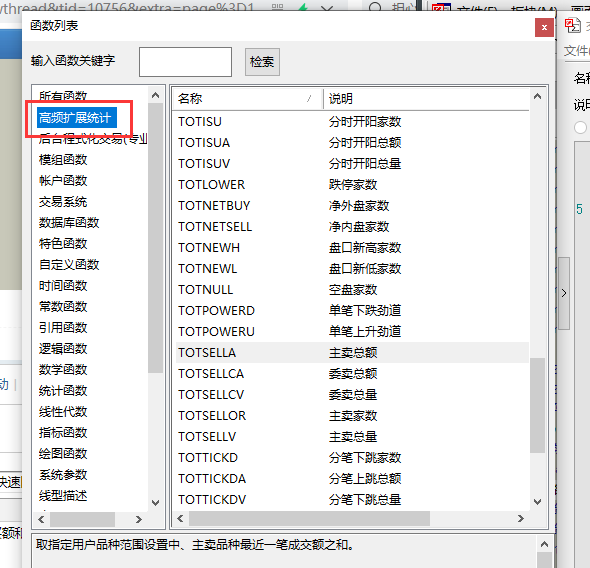
Task: Select 高频扩展统计 category
Action: click(77, 118)
